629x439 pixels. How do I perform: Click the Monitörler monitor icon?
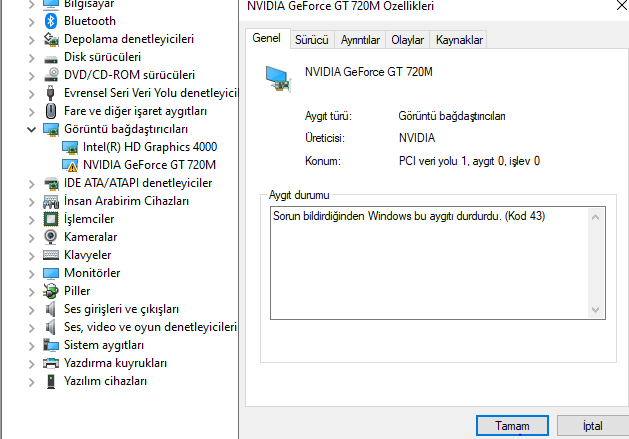(51, 273)
